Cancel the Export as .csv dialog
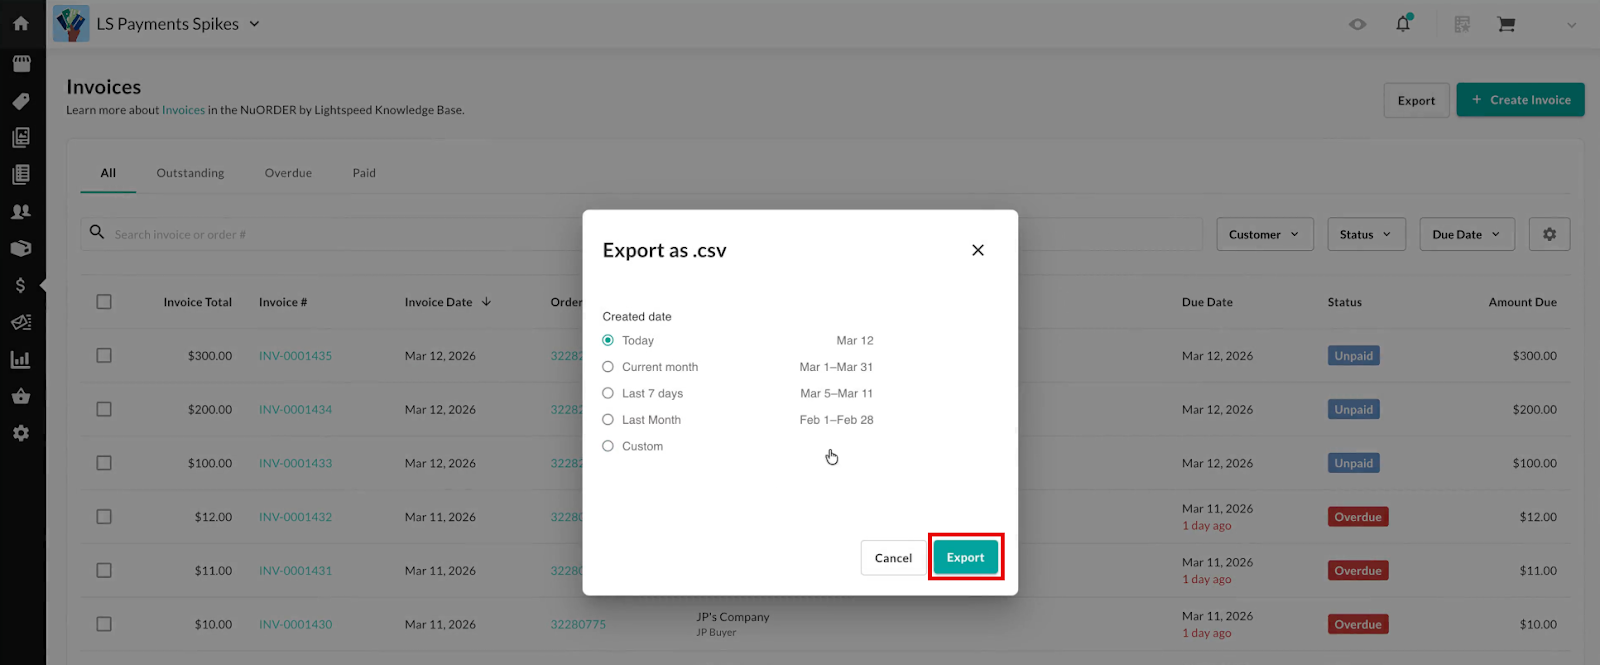This screenshot has height=665, width=1600. (893, 558)
